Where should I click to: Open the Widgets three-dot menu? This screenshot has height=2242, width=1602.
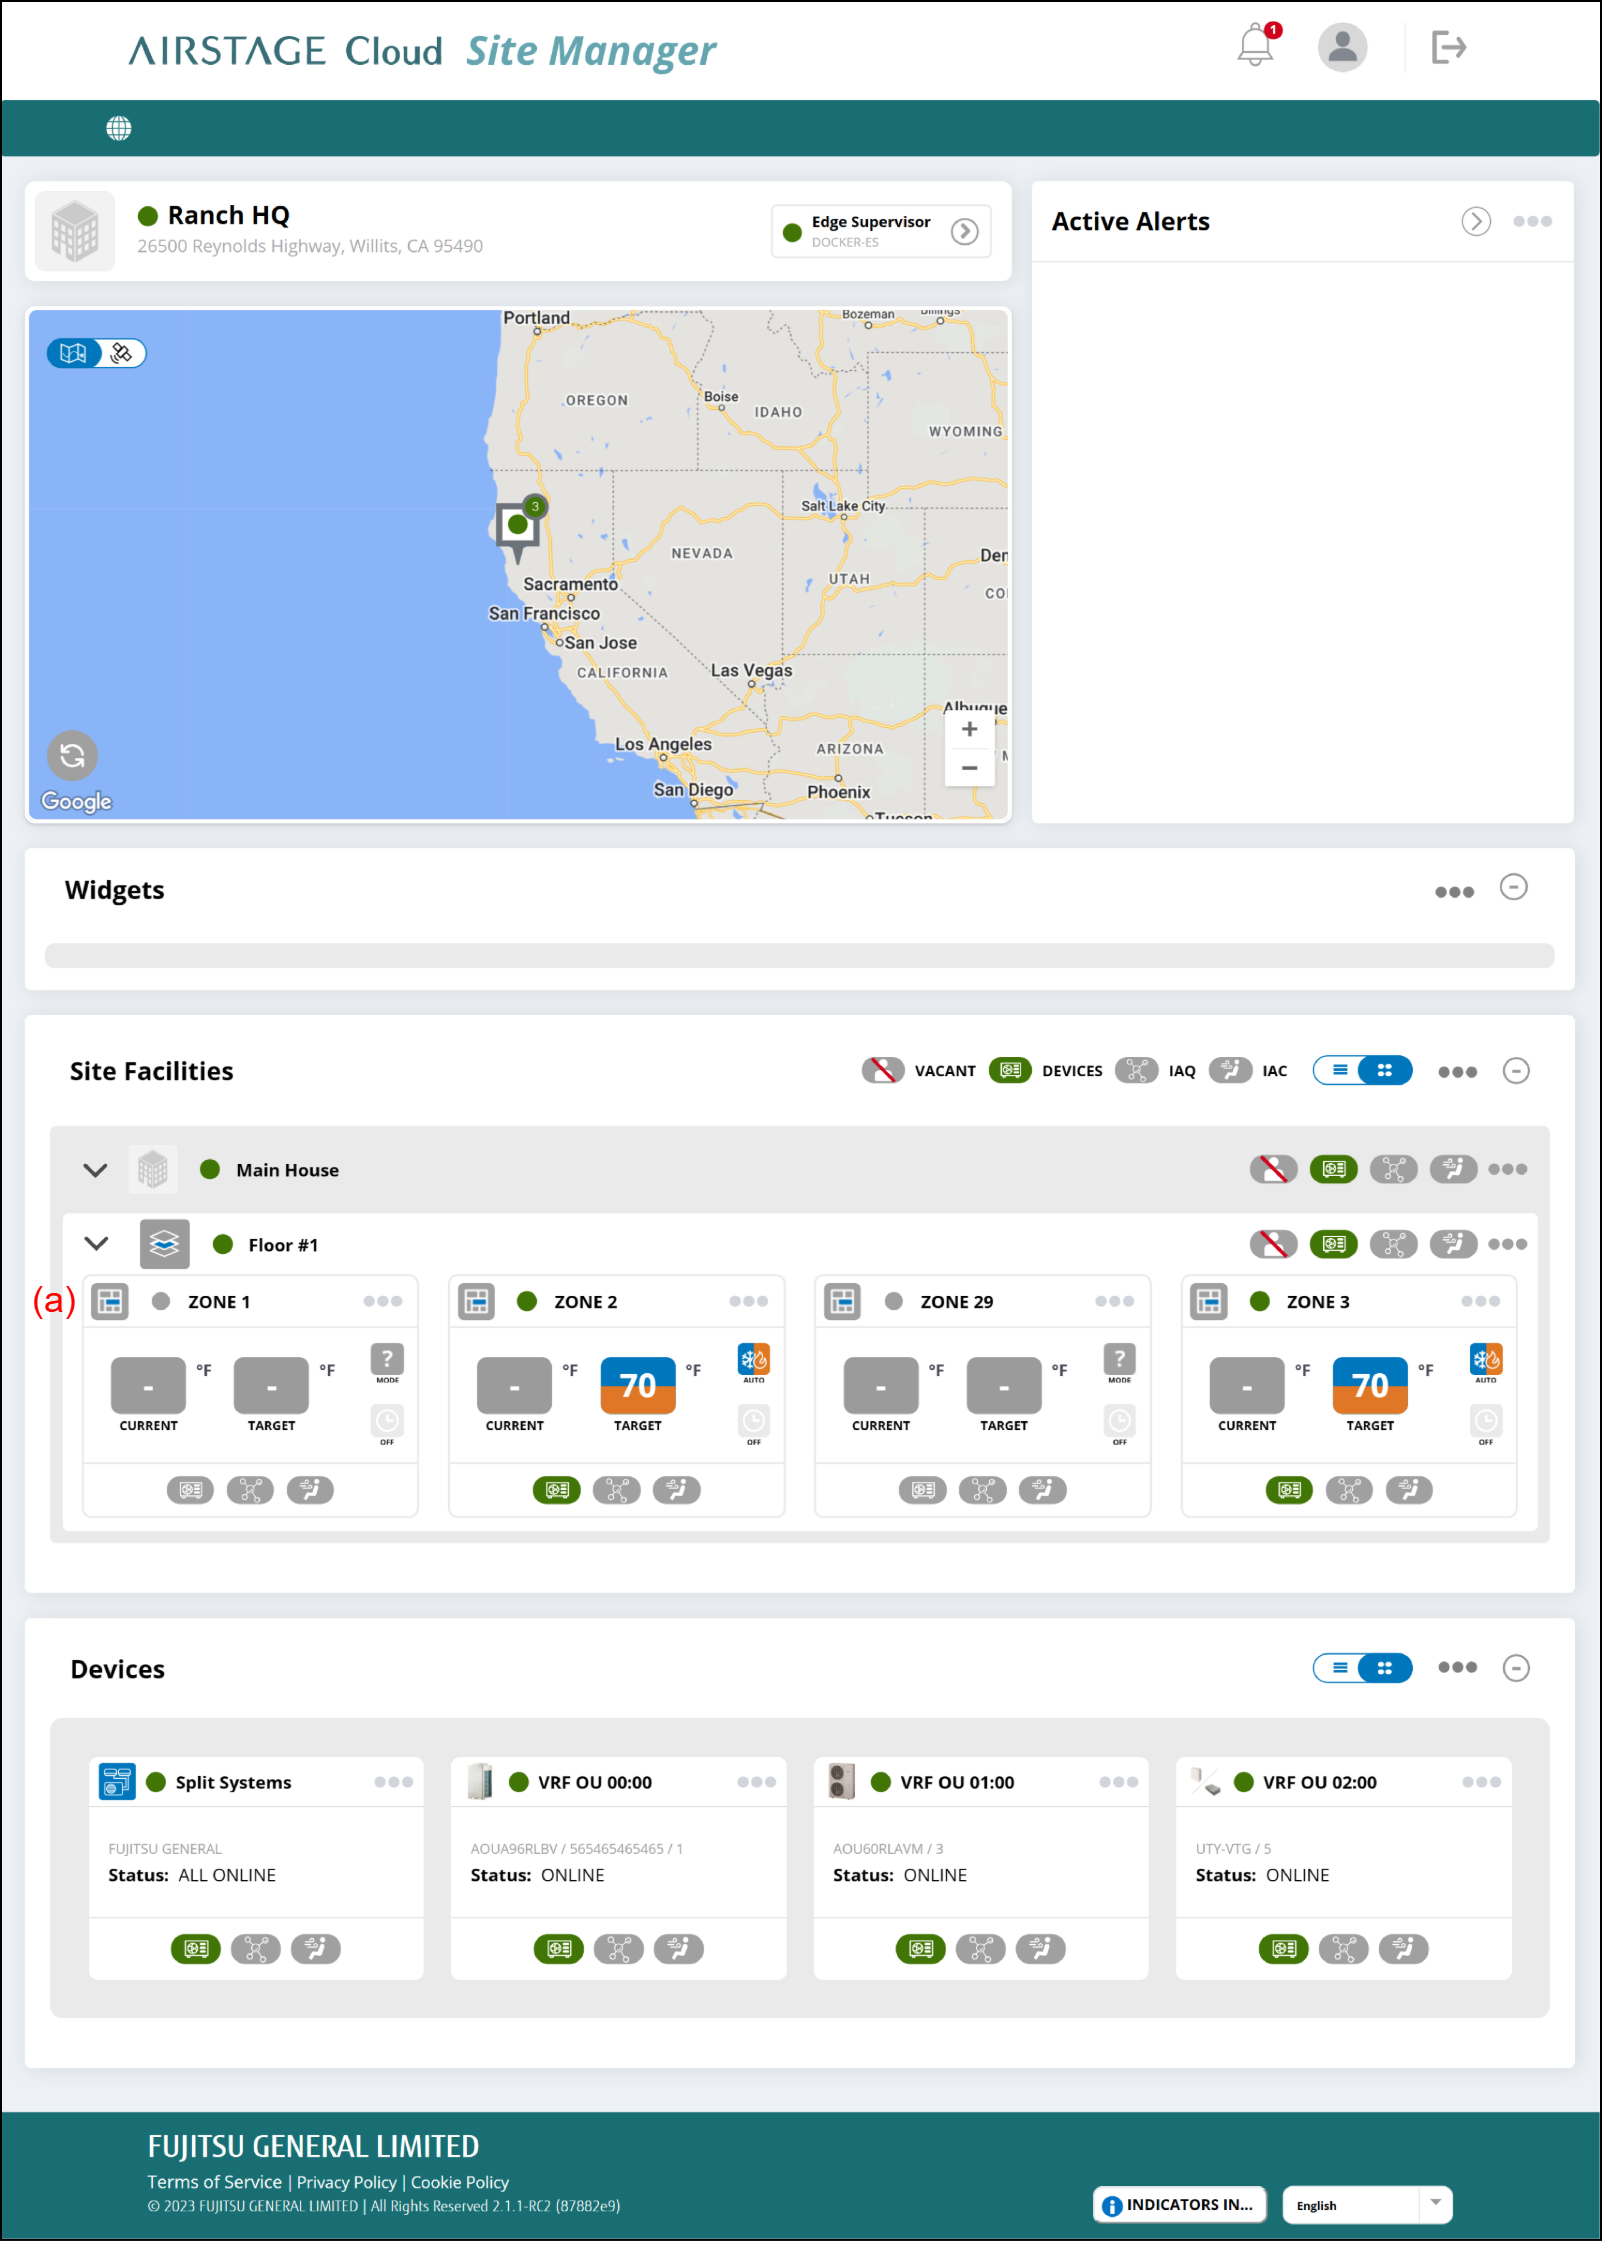[1454, 891]
